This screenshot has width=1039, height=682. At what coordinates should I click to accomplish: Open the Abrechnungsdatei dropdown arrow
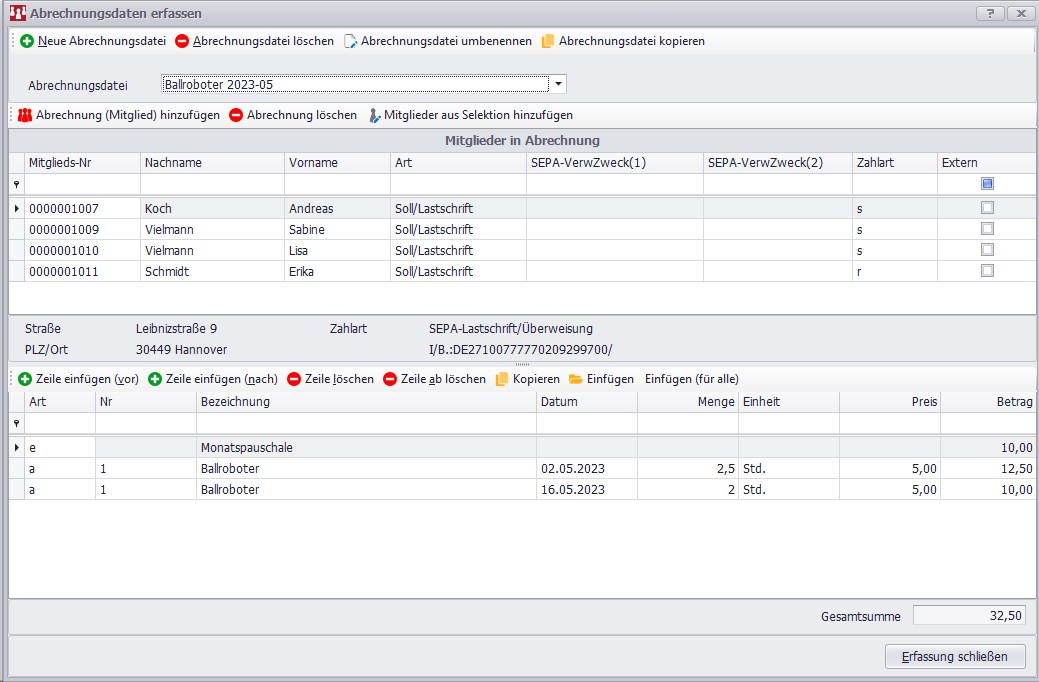558,84
